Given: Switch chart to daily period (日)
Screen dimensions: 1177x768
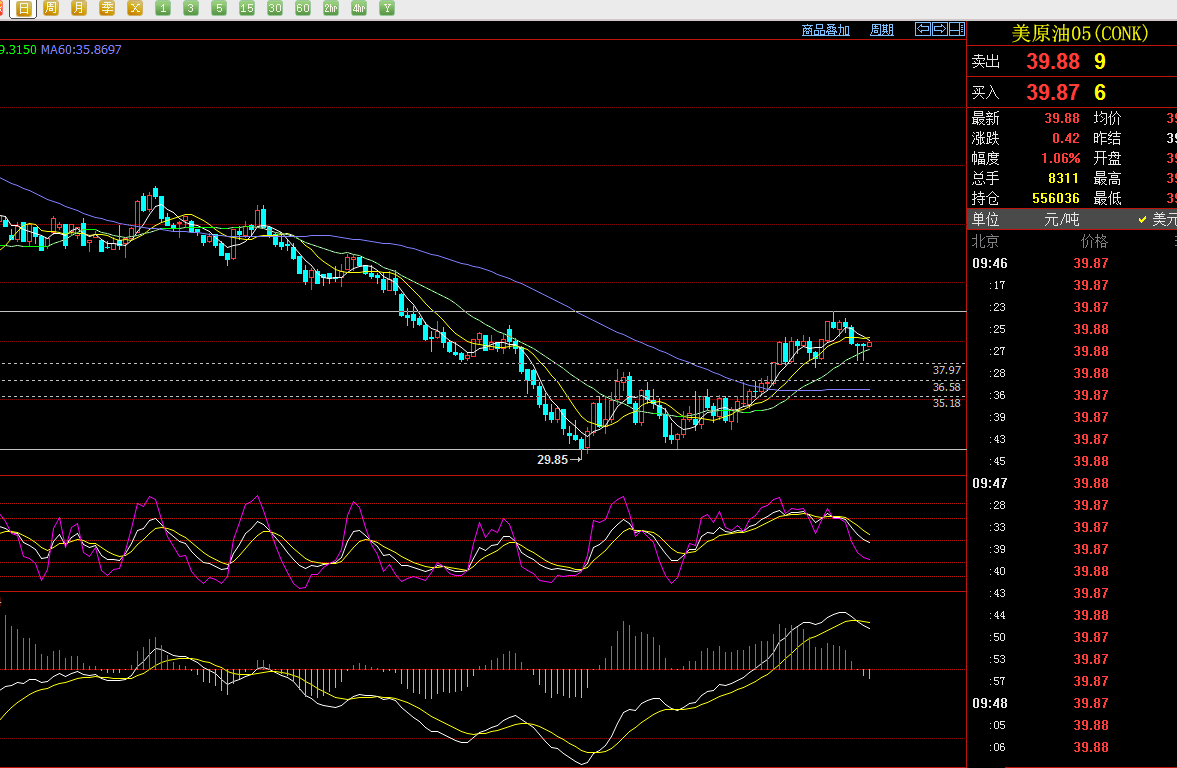Looking at the screenshot, I should [x=23, y=9].
